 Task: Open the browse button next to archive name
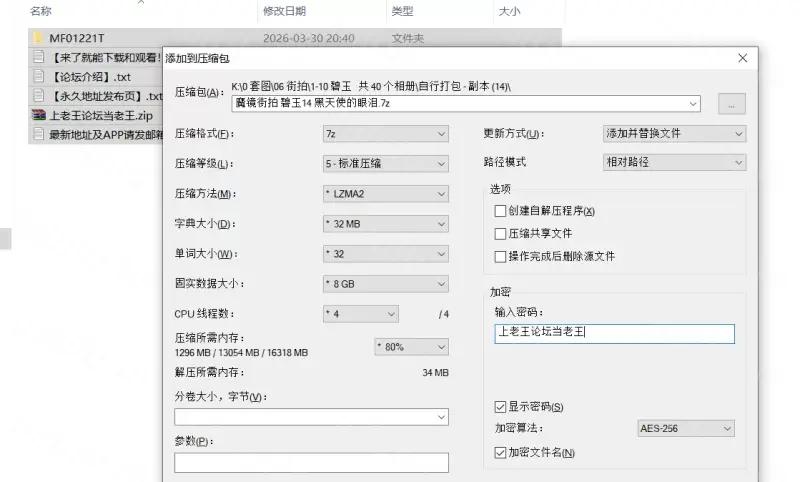732,103
